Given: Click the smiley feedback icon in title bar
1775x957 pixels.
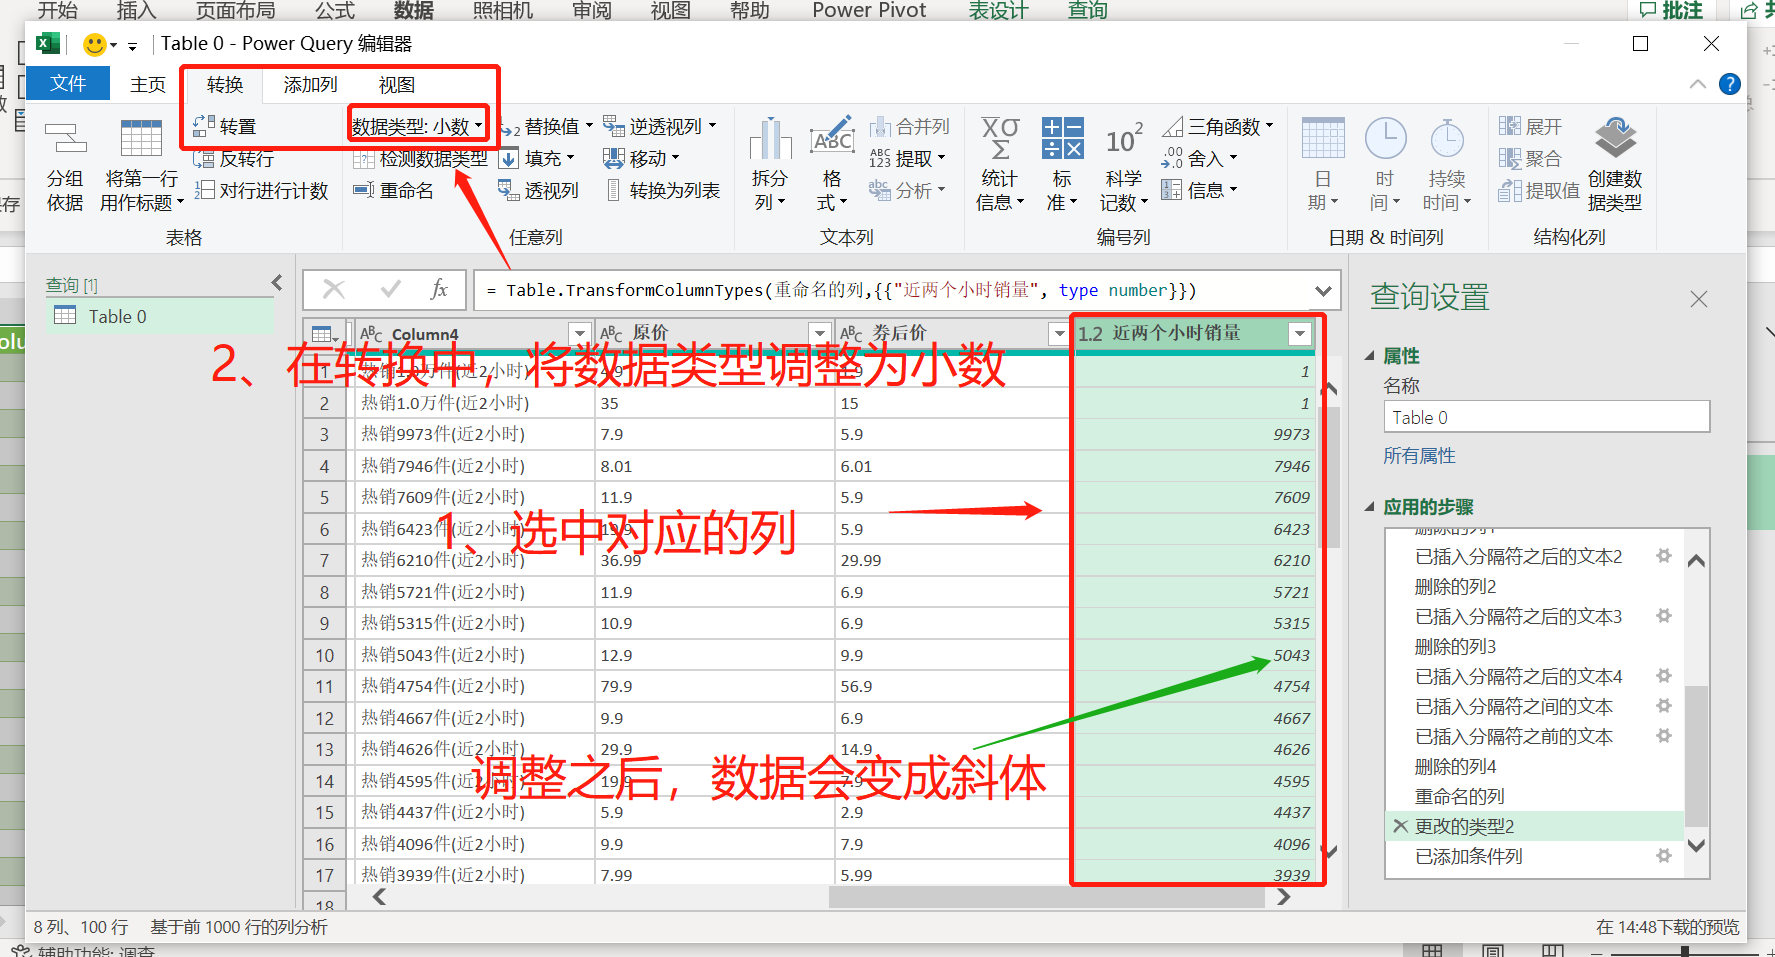Looking at the screenshot, I should tap(95, 44).
